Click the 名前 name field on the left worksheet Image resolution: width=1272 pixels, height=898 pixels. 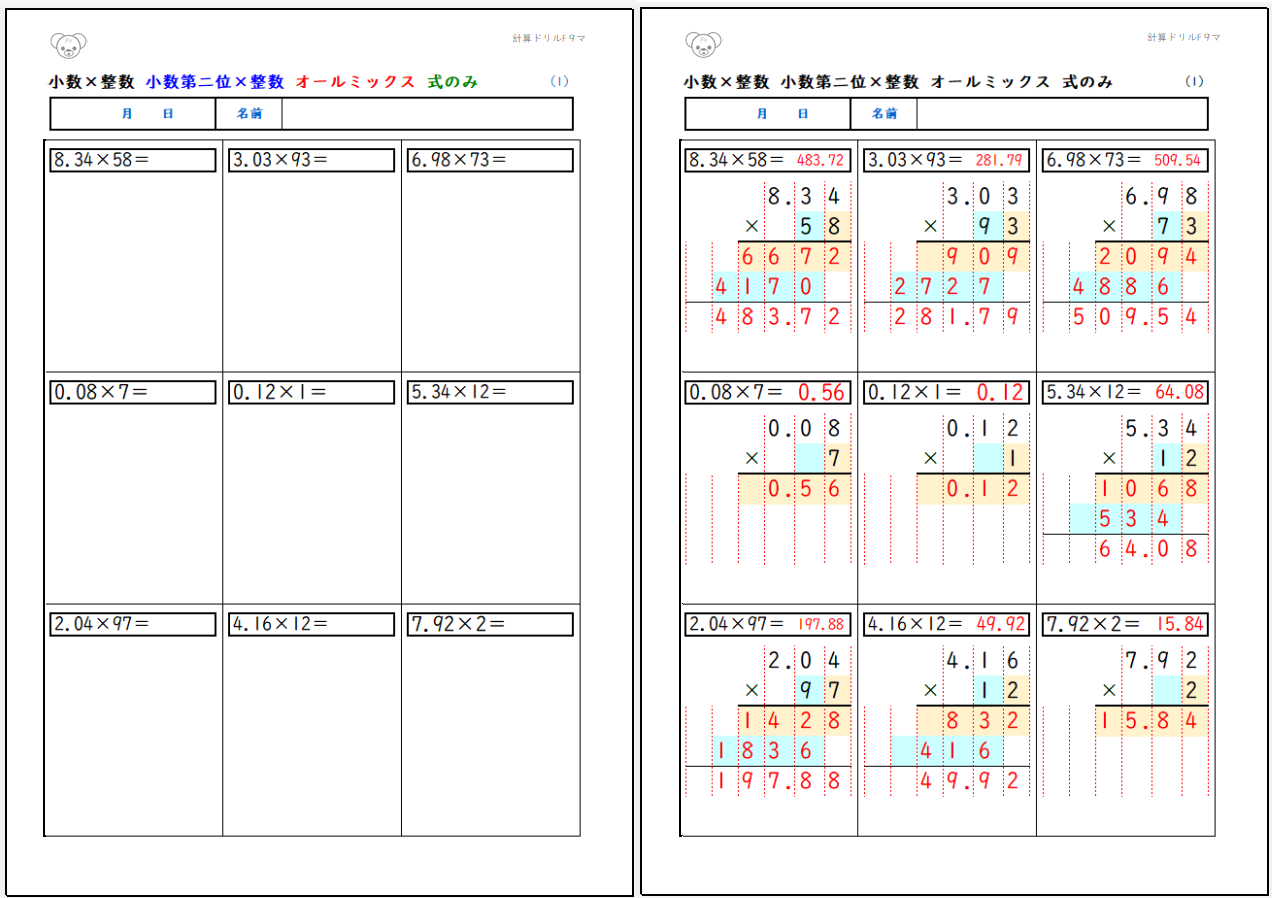click(x=427, y=114)
